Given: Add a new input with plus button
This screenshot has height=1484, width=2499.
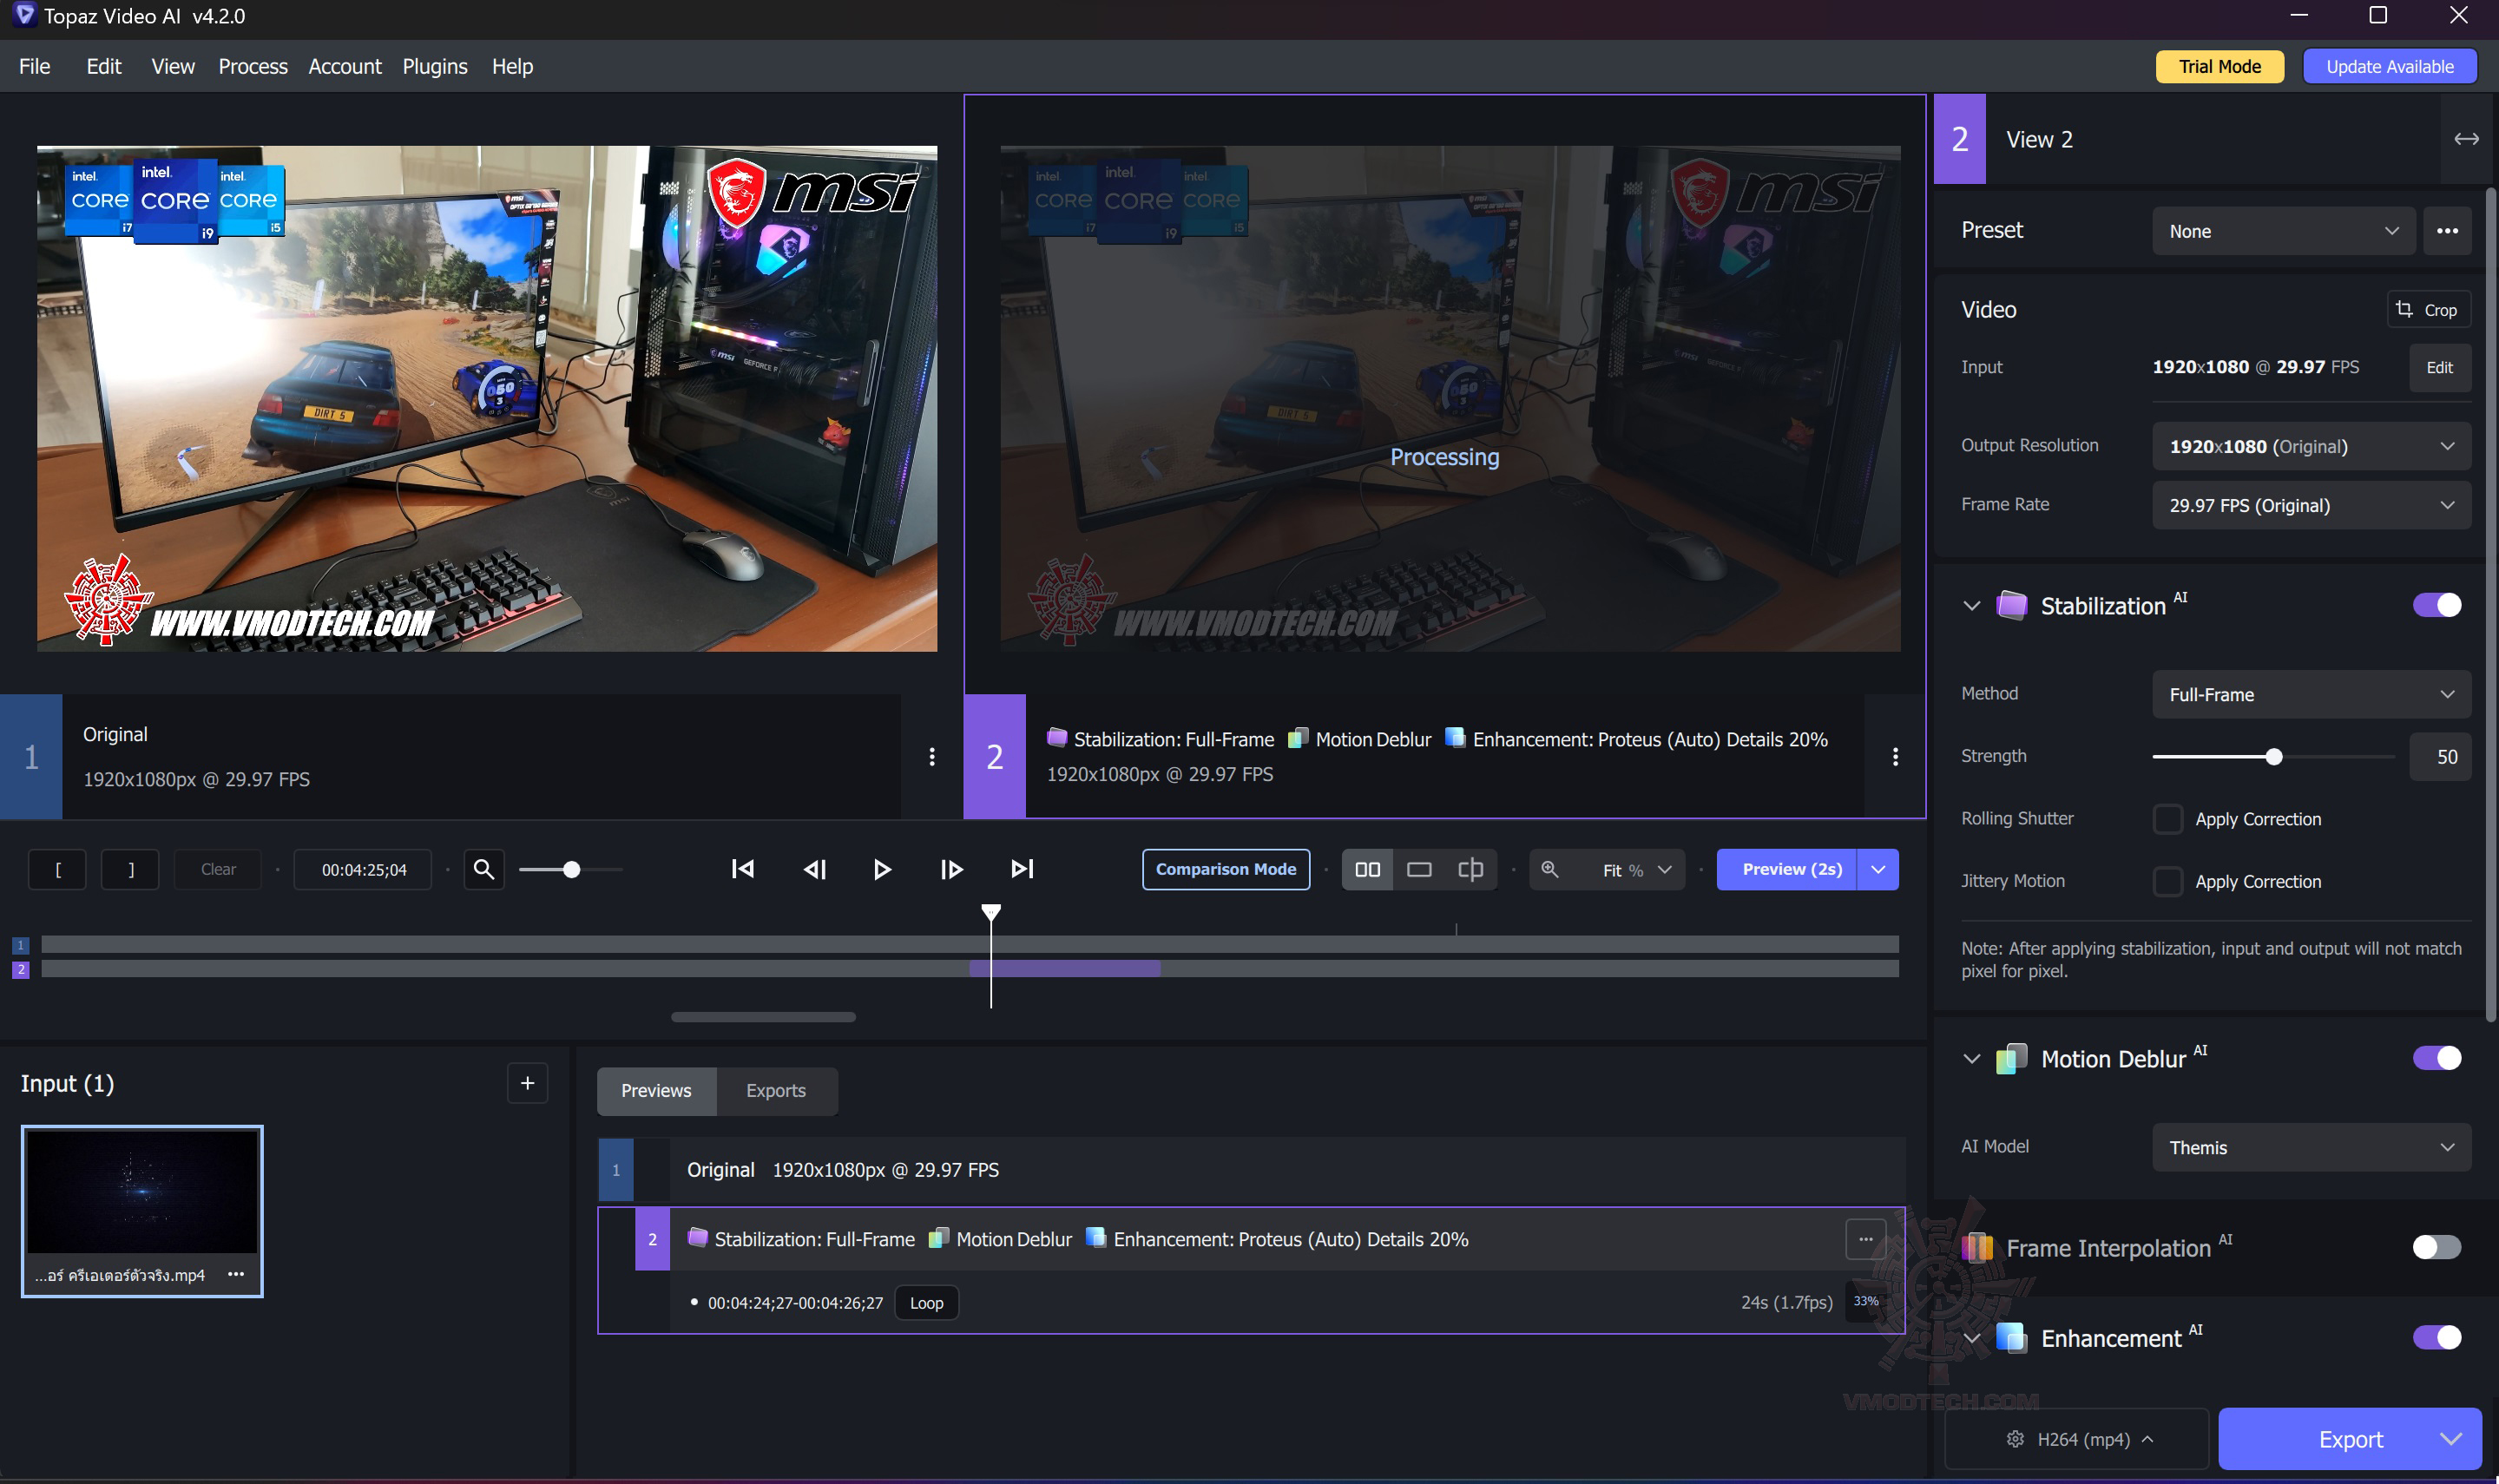Looking at the screenshot, I should pos(527,1083).
